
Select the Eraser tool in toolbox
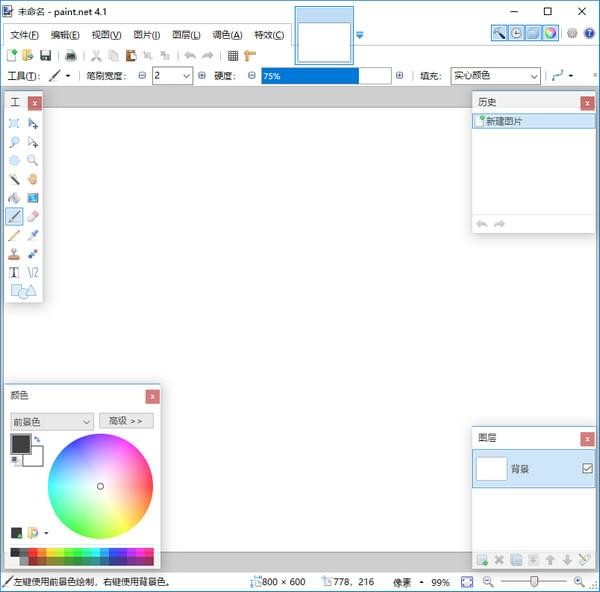33,216
